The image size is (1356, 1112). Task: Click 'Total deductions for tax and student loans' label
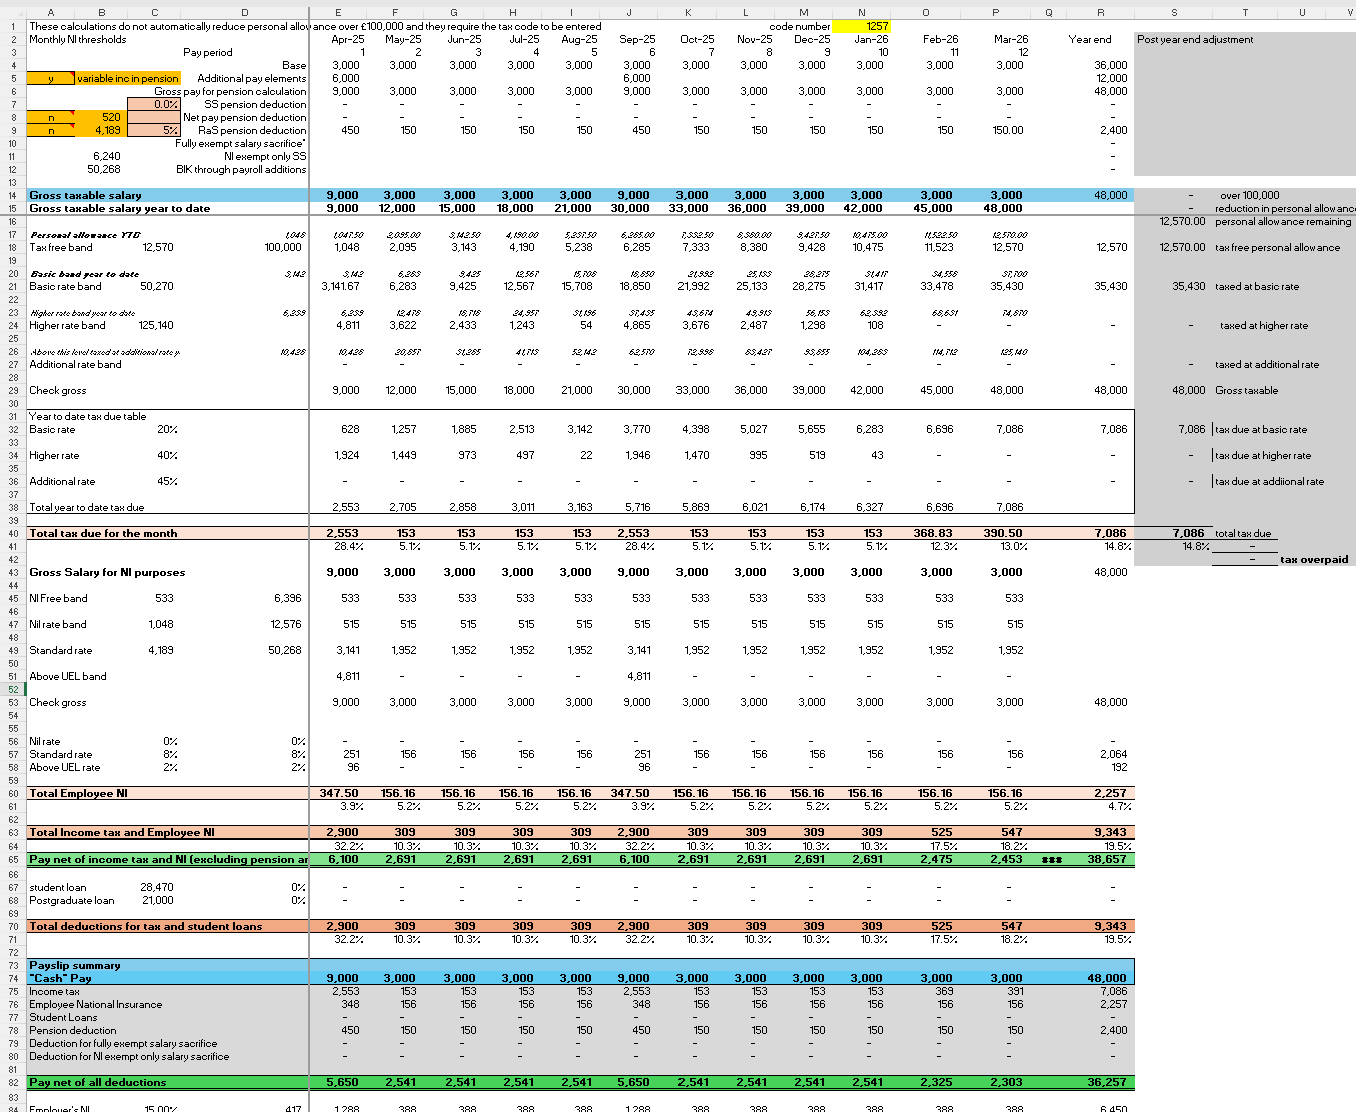pos(145,926)
